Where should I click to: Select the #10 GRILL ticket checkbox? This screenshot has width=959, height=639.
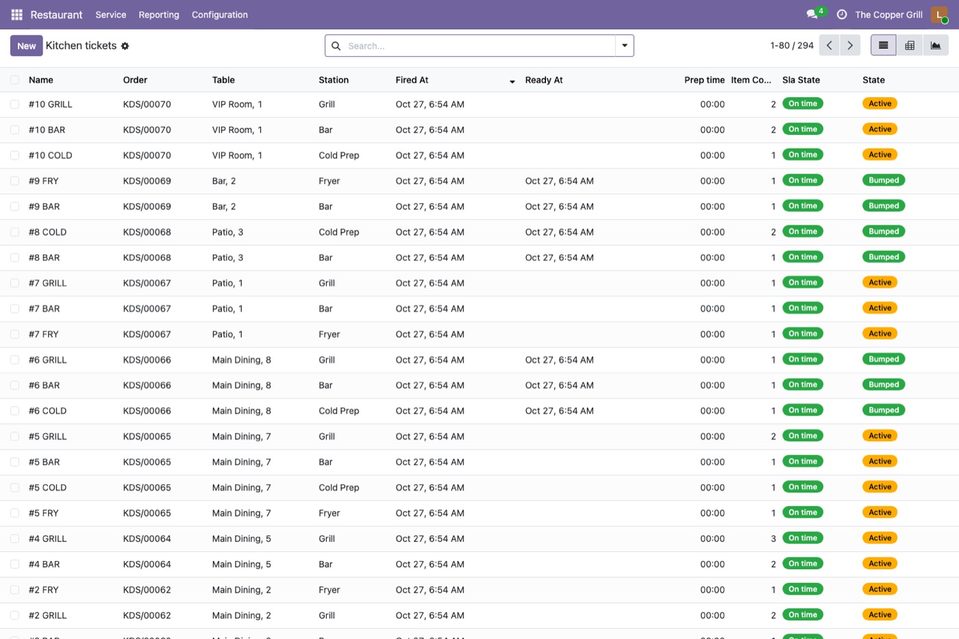tap(15, 105)
